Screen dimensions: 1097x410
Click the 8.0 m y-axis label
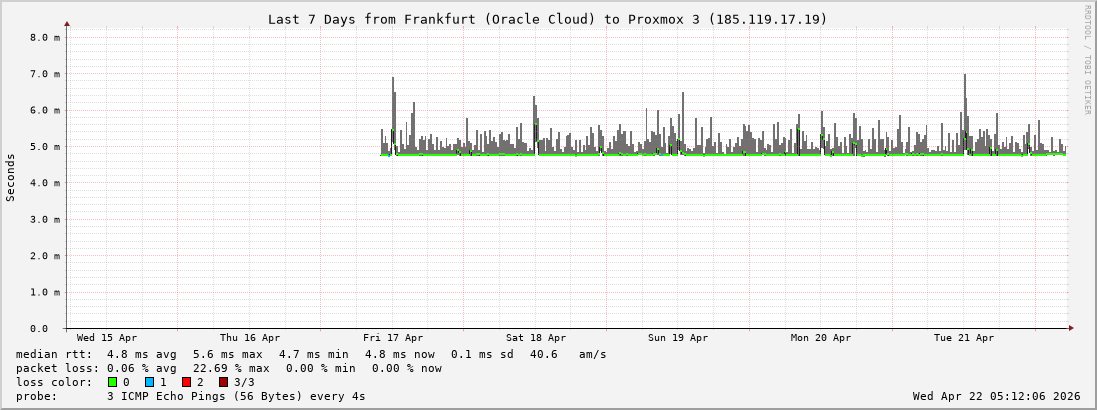[45, 37]
